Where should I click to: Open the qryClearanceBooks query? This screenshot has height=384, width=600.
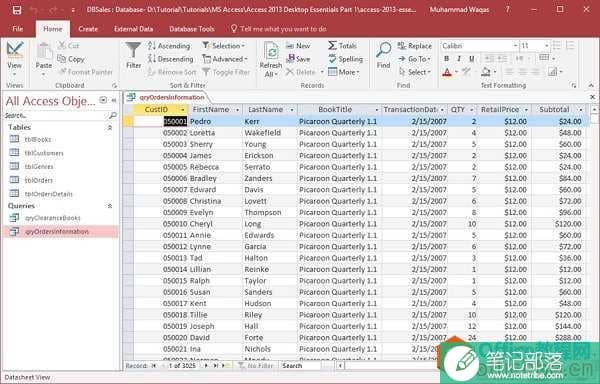coord(52,218)
